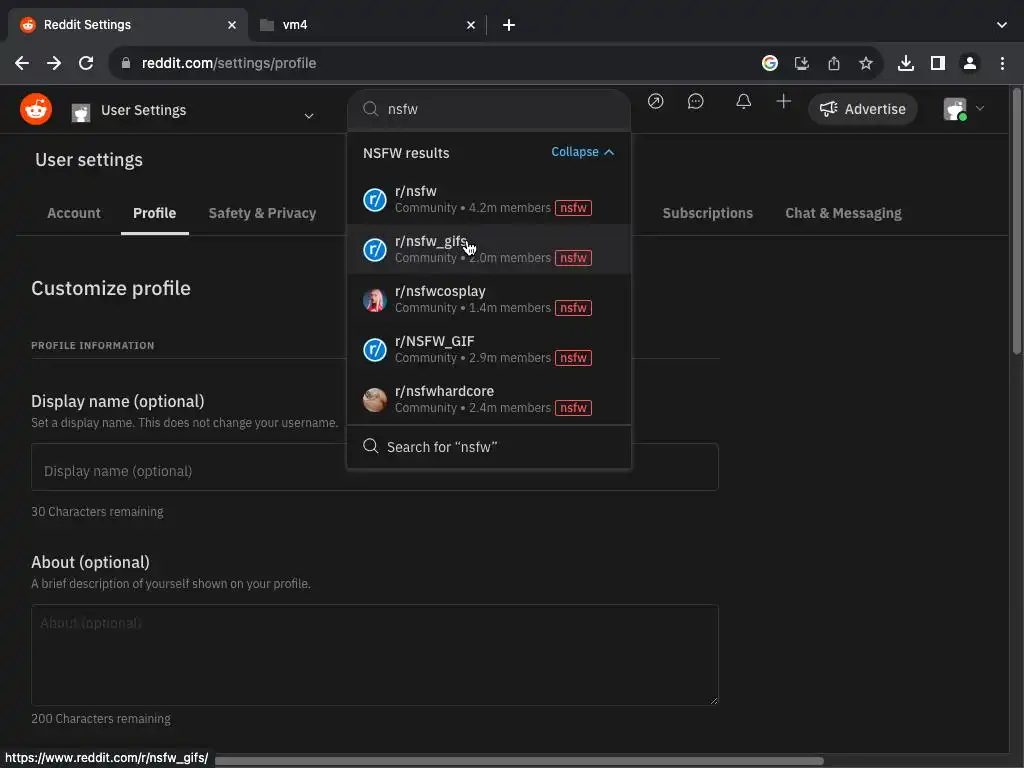Select the r/nsfwhardcore community result
1024x768 pixels.
click(x=488, y=399)
